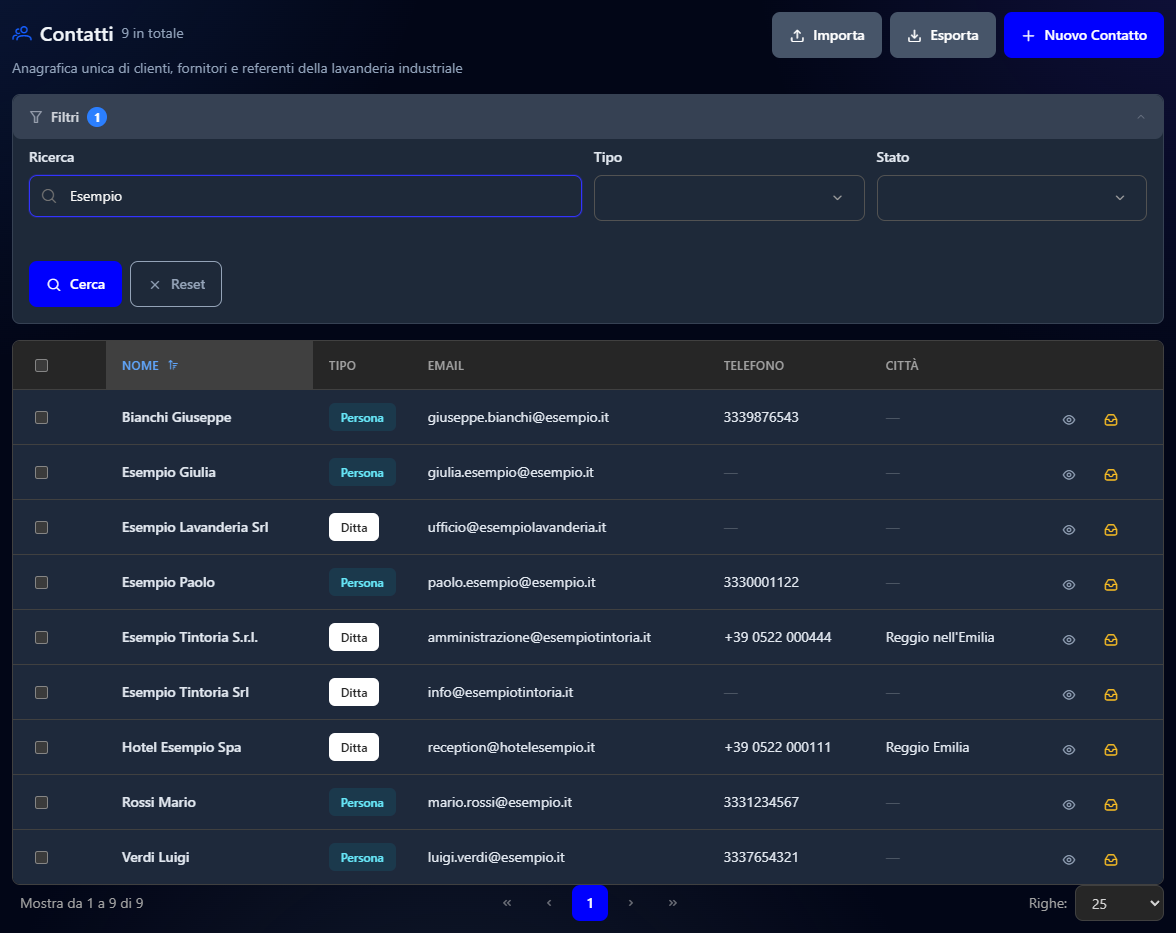This screenshot has height=933, width=1176.
Task: Jump to first page double arrow
Action: click(507, 903)
